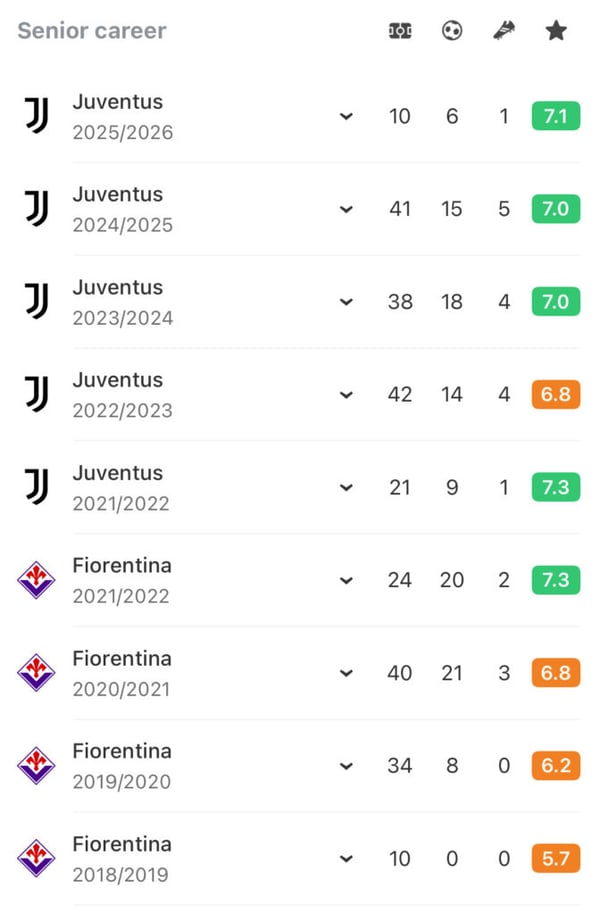Click Juventus logo for 2025/2026 season

pos(37,116)
